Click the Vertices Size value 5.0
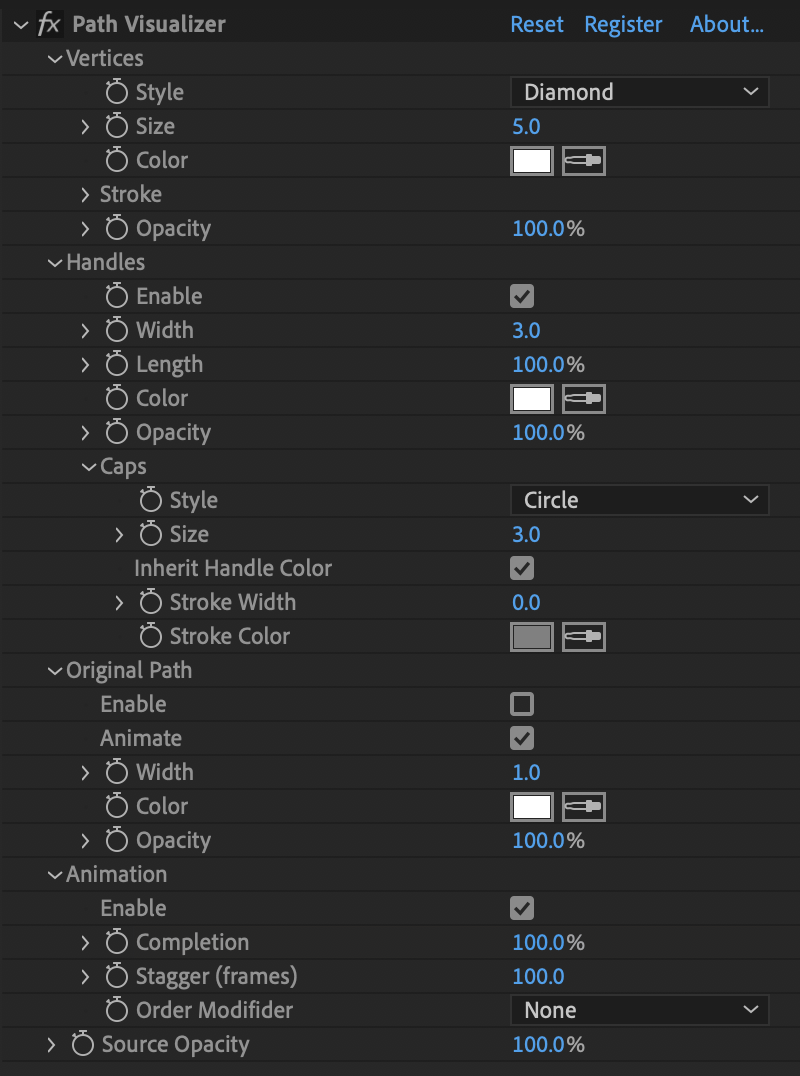This screenshot has height=1076, width=800. 526,126
